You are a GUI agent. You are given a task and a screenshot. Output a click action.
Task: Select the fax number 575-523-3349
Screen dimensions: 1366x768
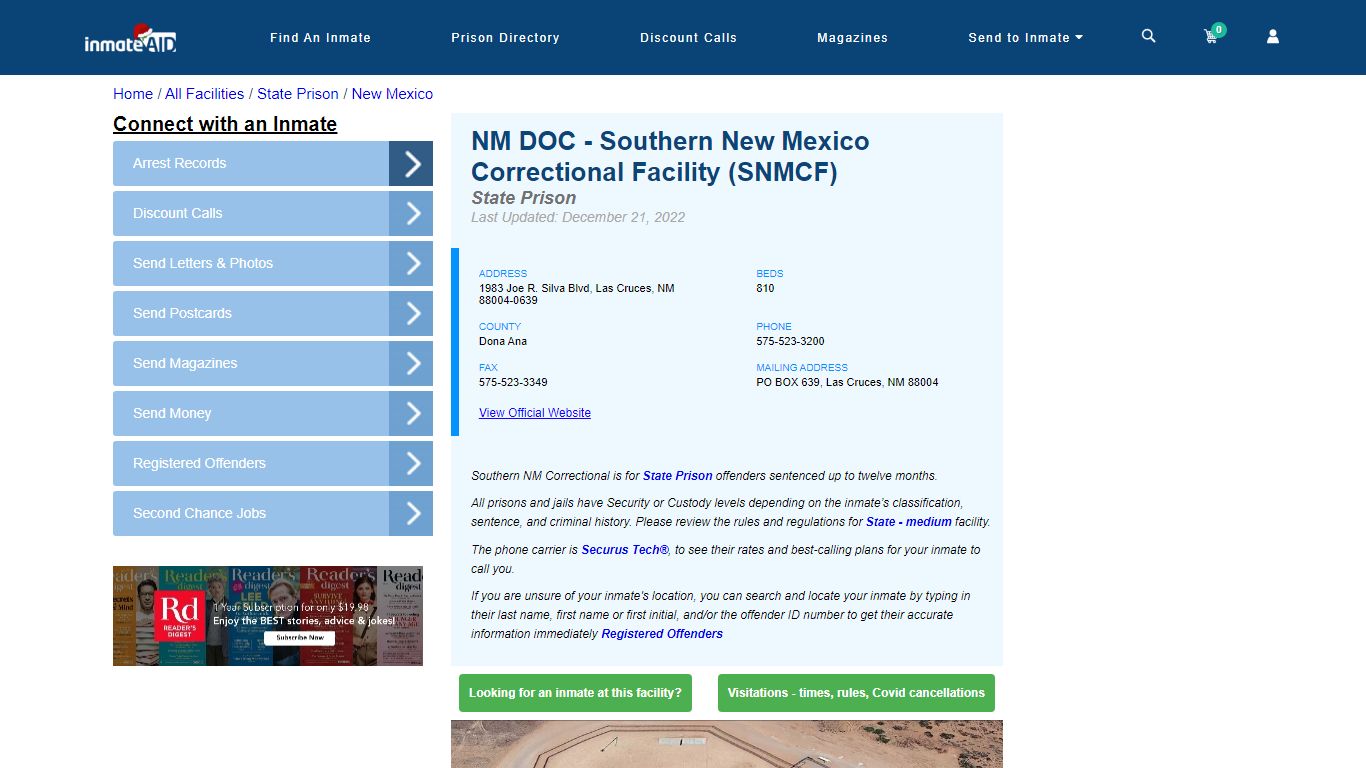(513, 382)
